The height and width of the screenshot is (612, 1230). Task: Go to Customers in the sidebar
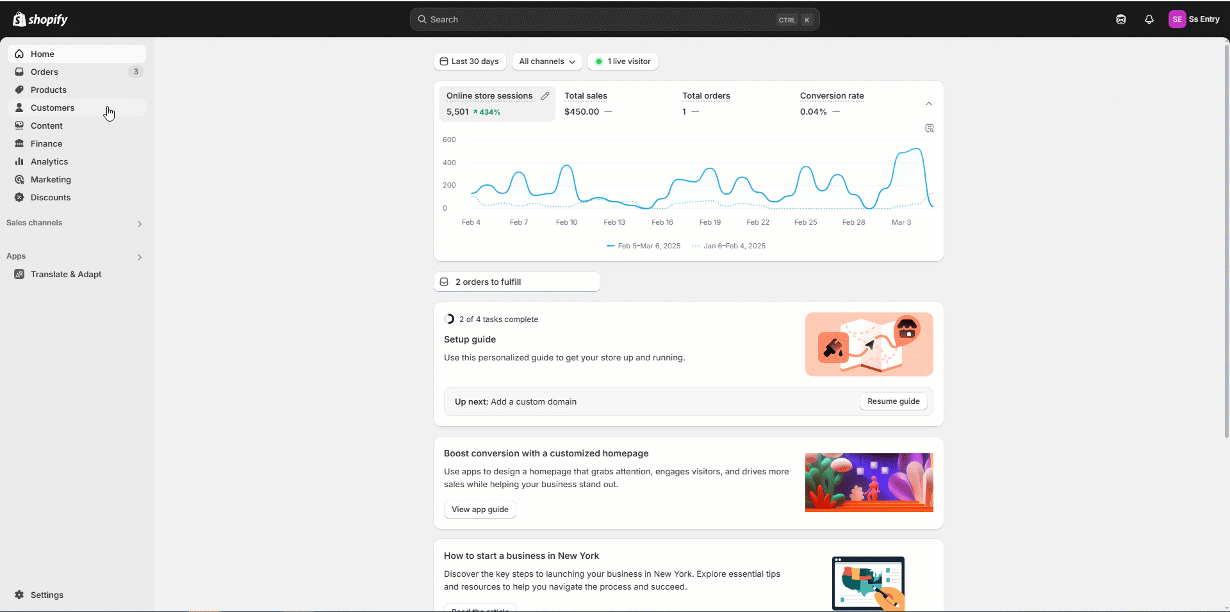(x=52, y=108)
